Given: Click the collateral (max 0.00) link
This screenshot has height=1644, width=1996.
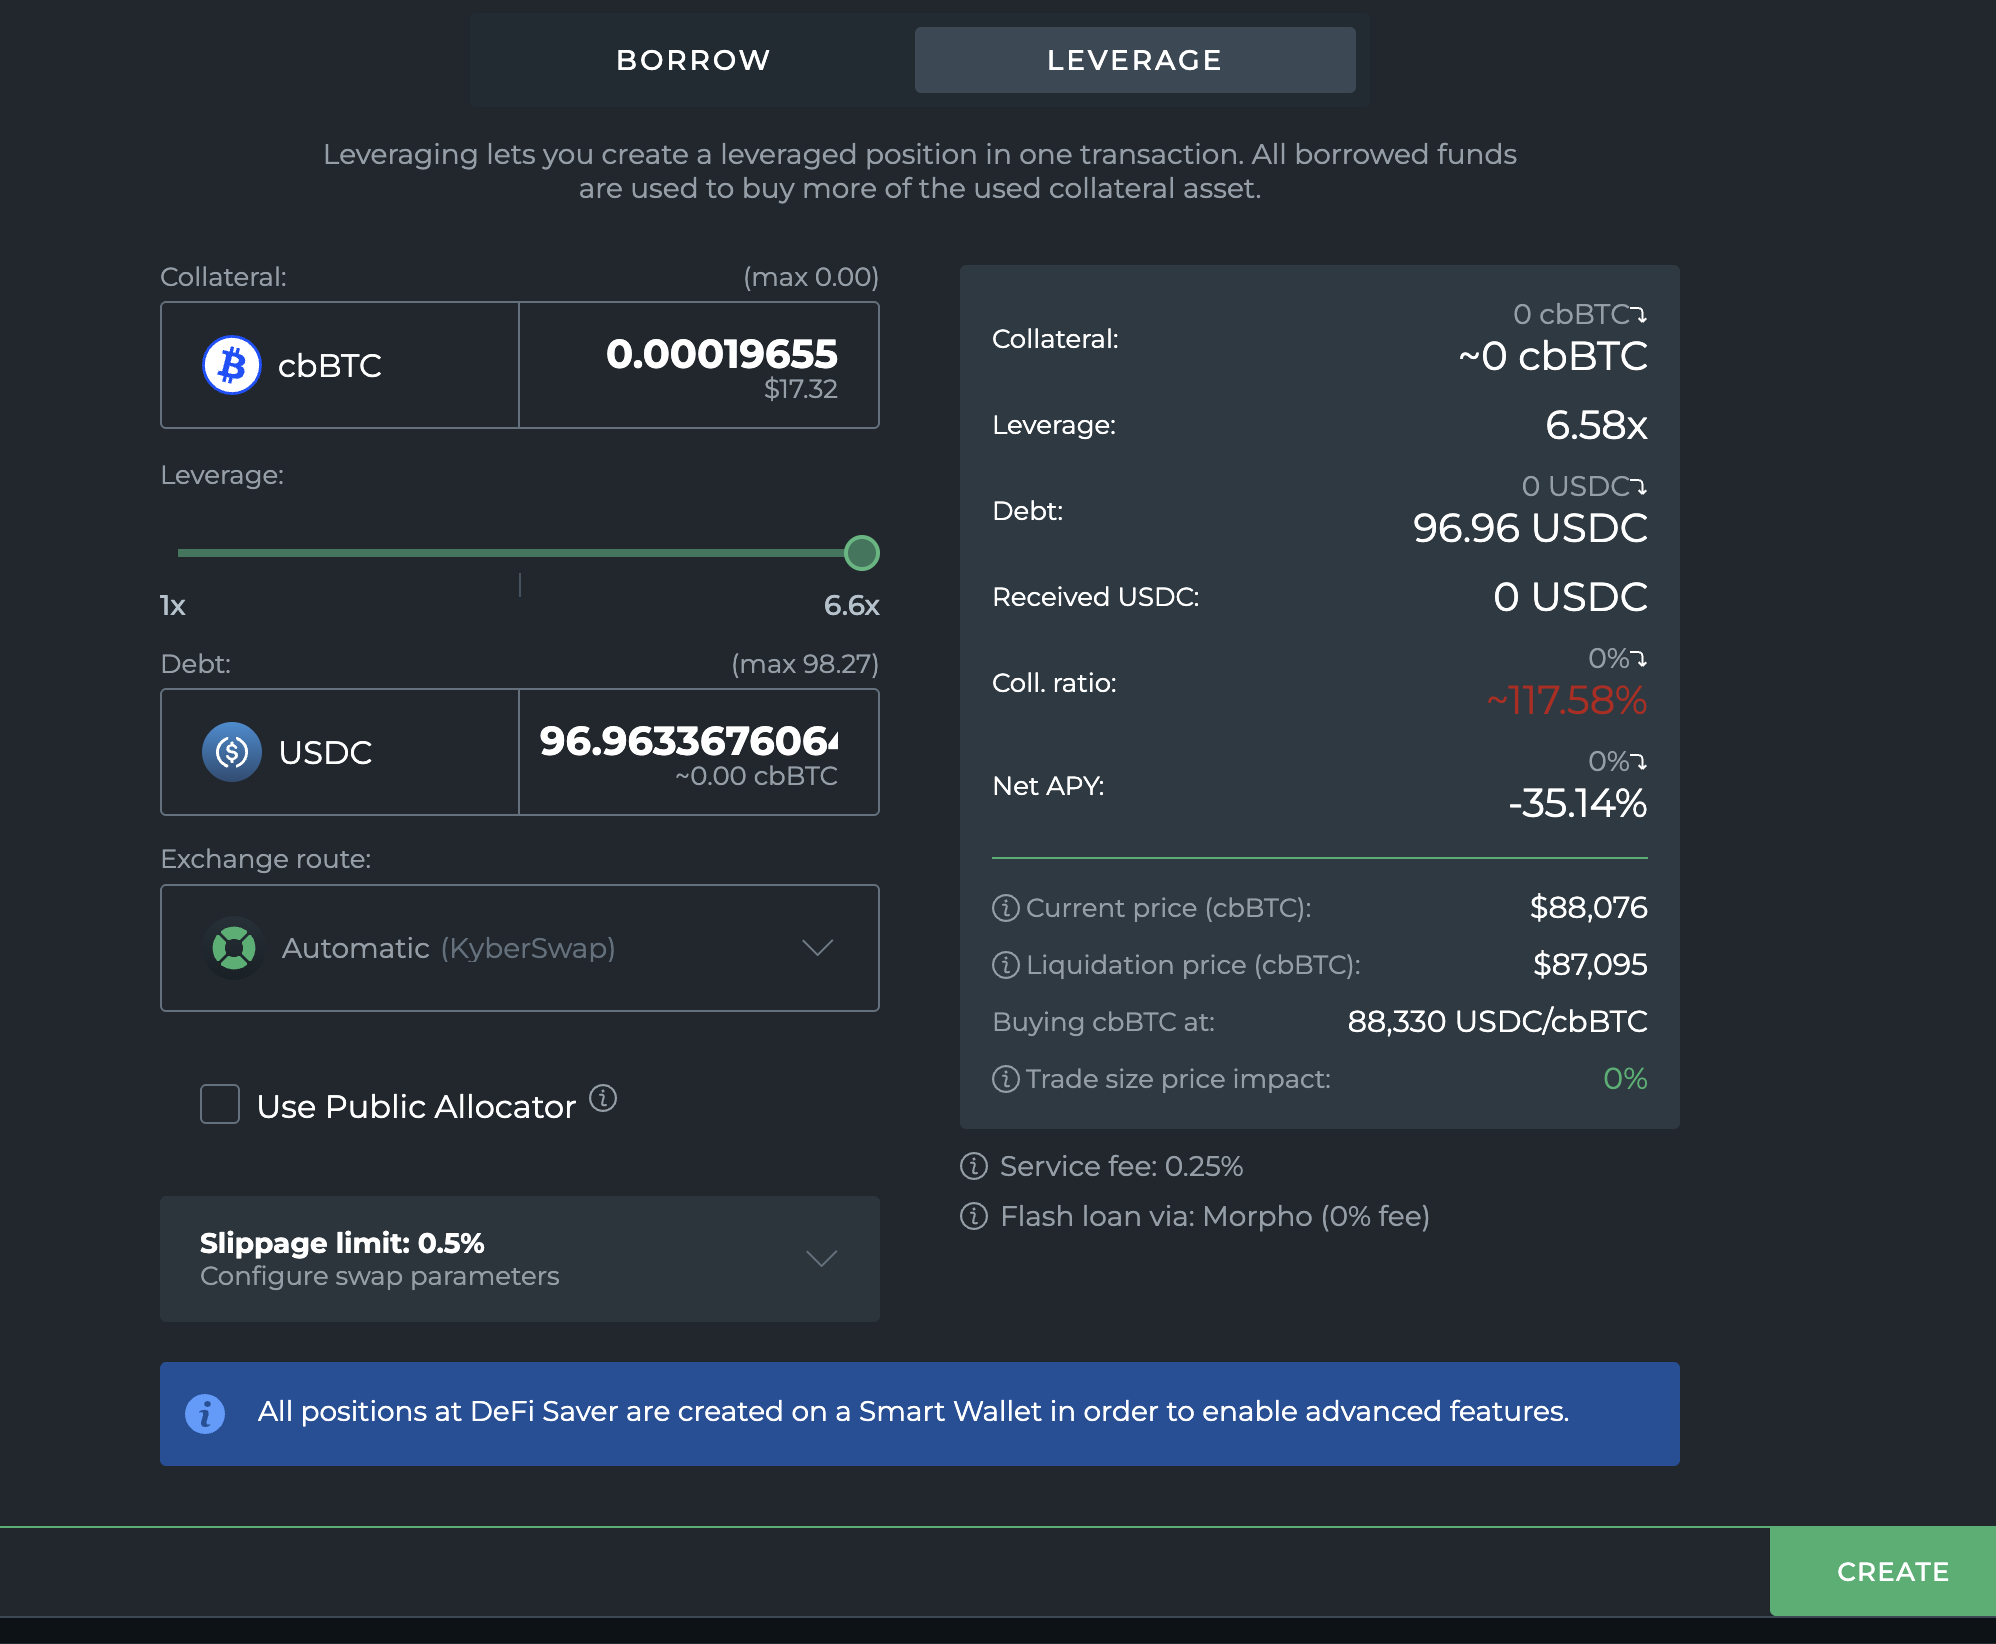Looking at the screenshot, I should tap(811, 277).
